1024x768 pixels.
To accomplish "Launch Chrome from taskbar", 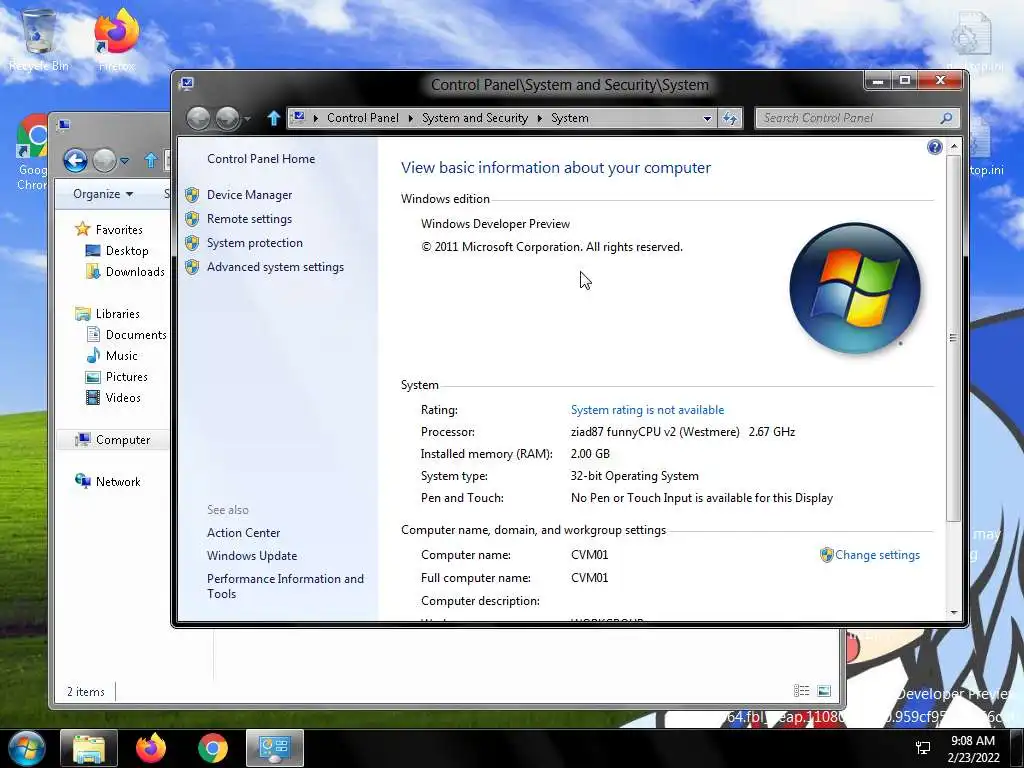I will pyautogui.click(x=213, y=748).
